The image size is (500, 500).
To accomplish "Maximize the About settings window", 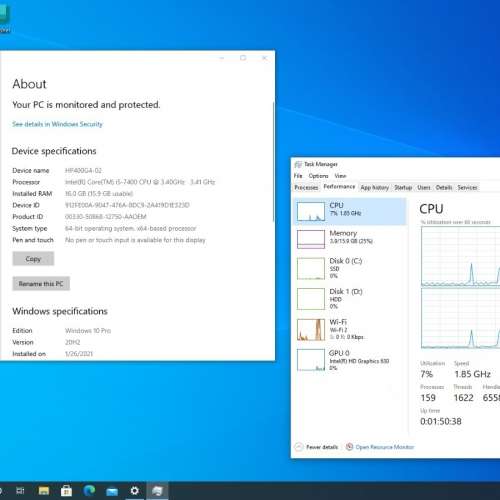I will (243, 58).
